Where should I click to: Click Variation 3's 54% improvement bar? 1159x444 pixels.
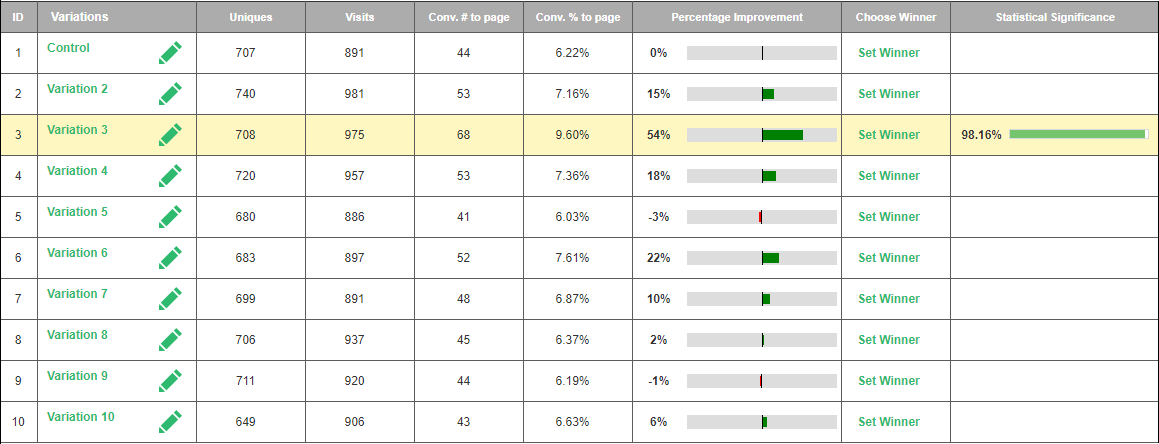762,135
